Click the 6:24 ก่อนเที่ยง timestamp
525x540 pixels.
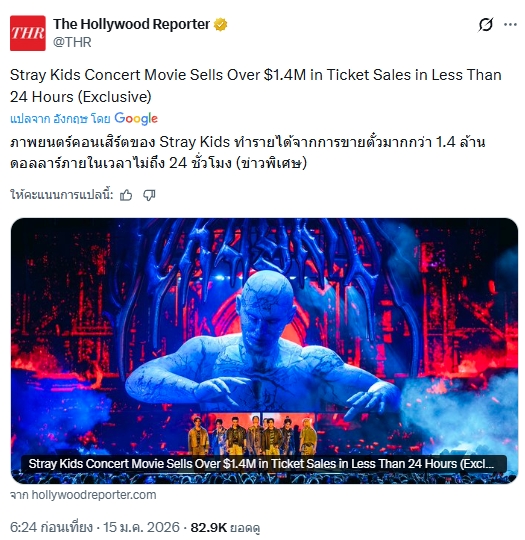51,527
